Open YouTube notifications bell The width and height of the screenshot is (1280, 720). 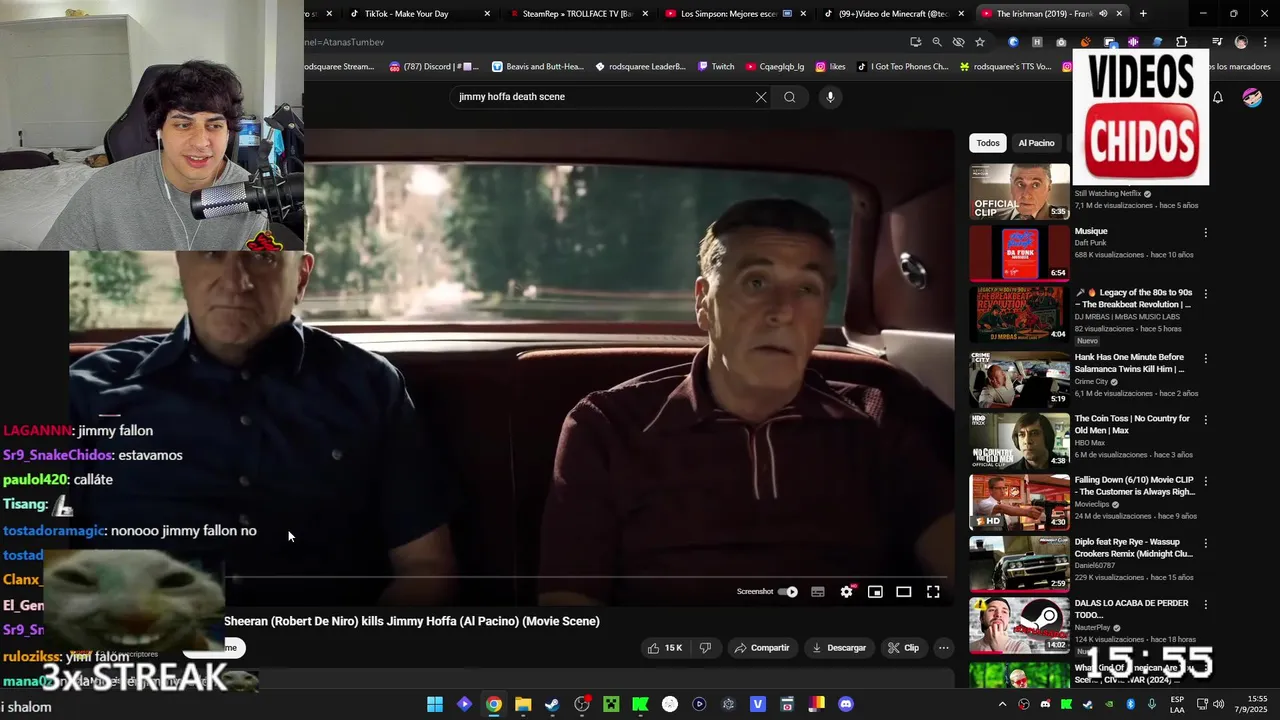pyautogui.click(x=1218, y=97)
